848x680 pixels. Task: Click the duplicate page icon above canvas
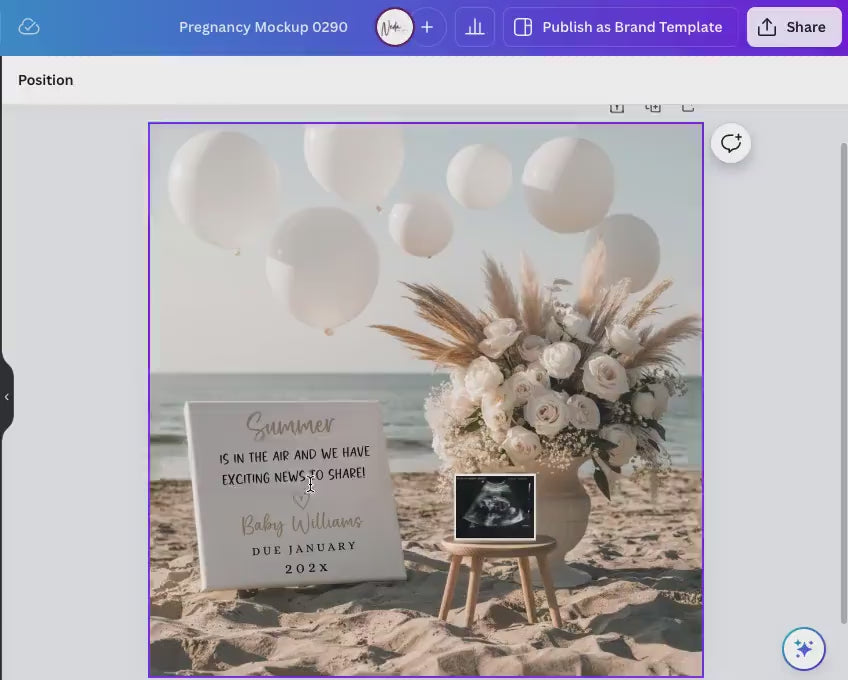[653, 108]
